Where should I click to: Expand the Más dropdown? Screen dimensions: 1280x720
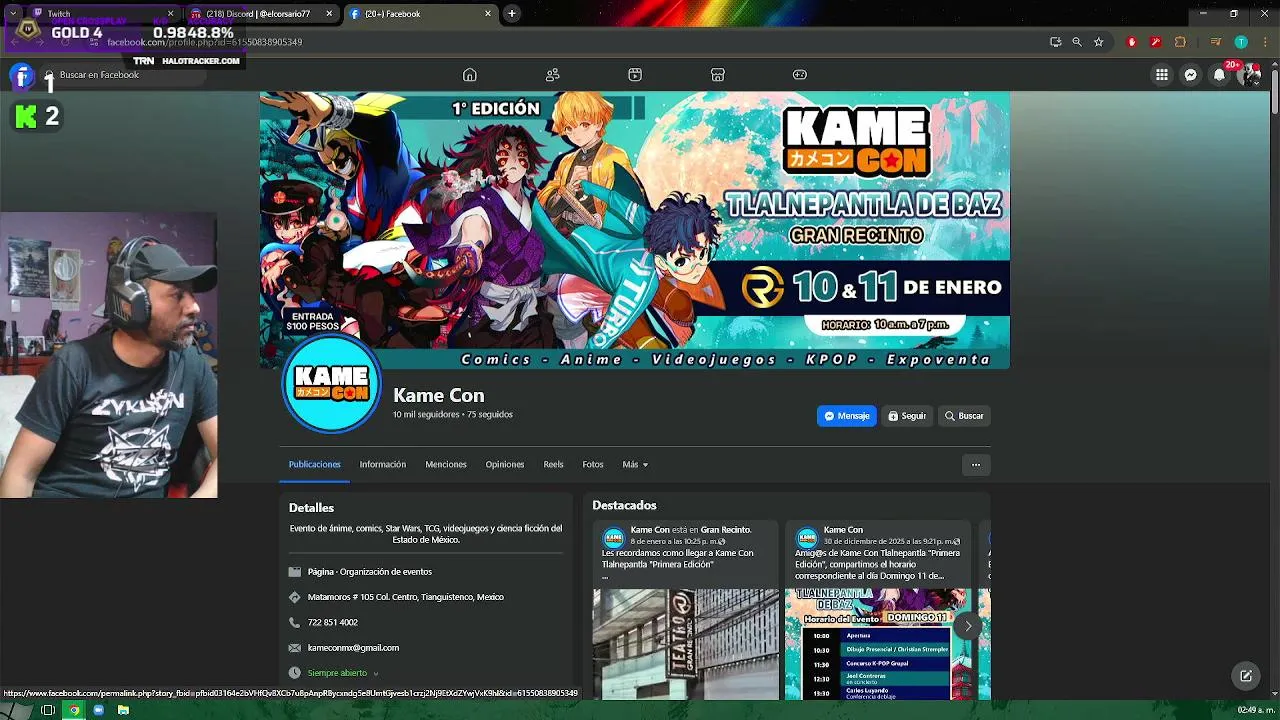pos(635,464)
